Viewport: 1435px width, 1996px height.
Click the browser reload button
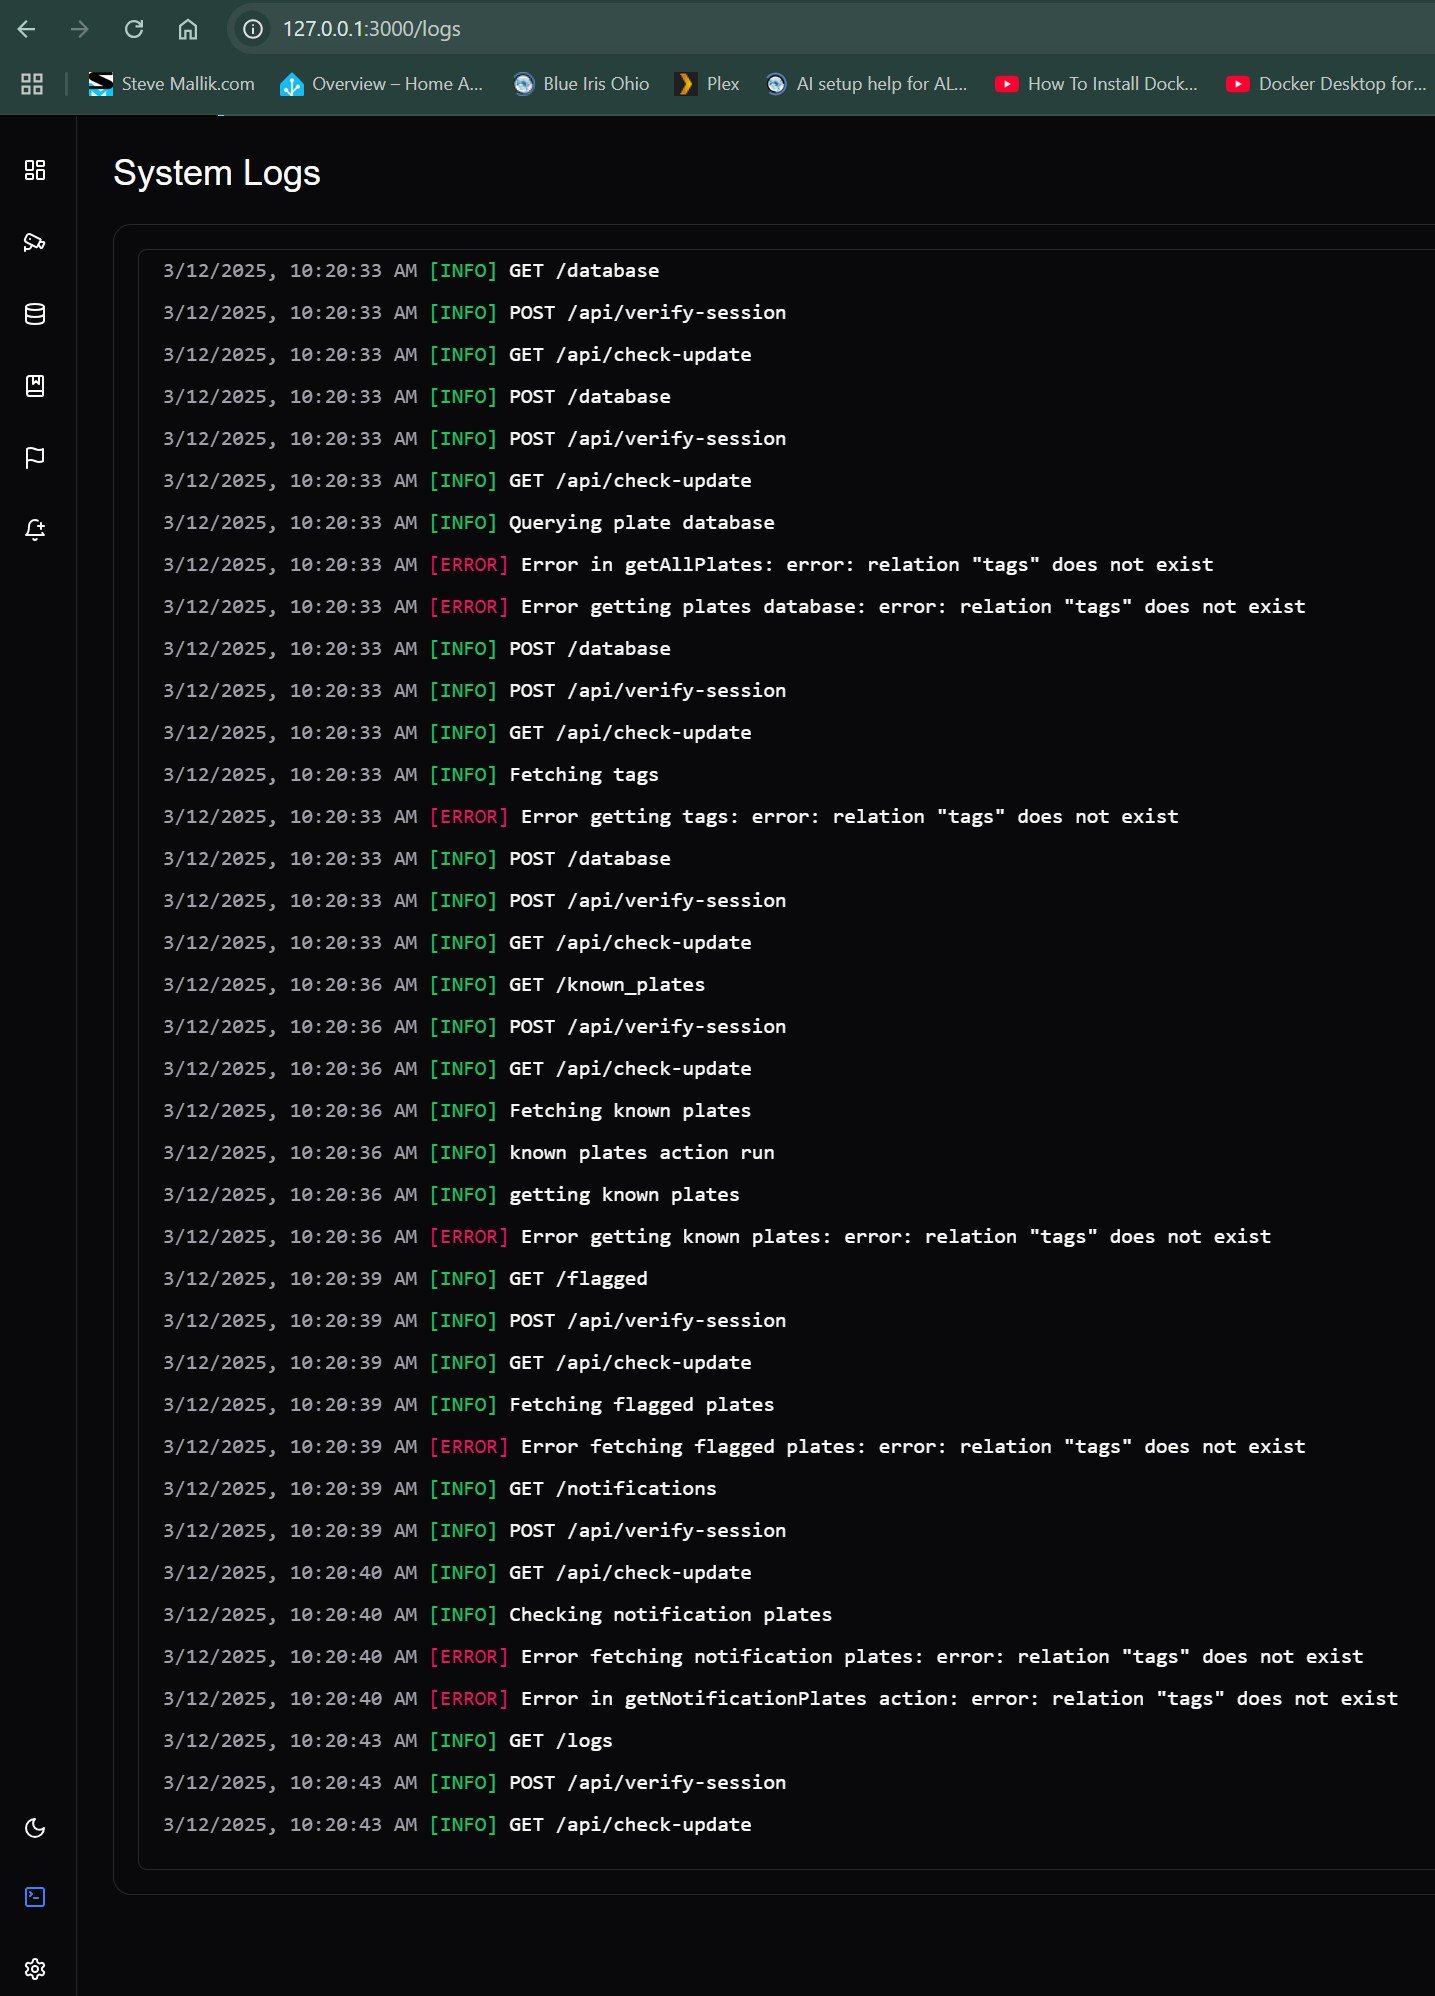134,29
